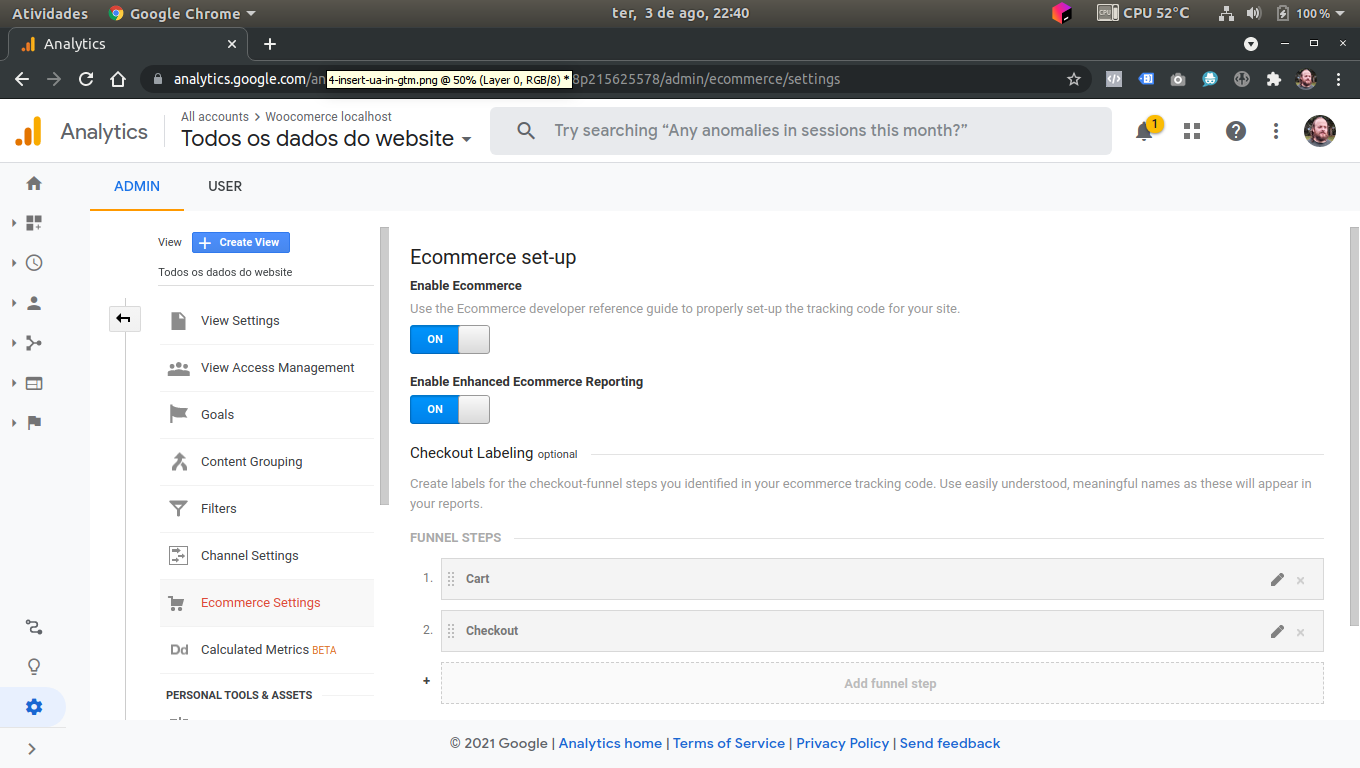Expand the left navigation panel chevron
The height and width of the screenshot is (768, 1360).
31,748
